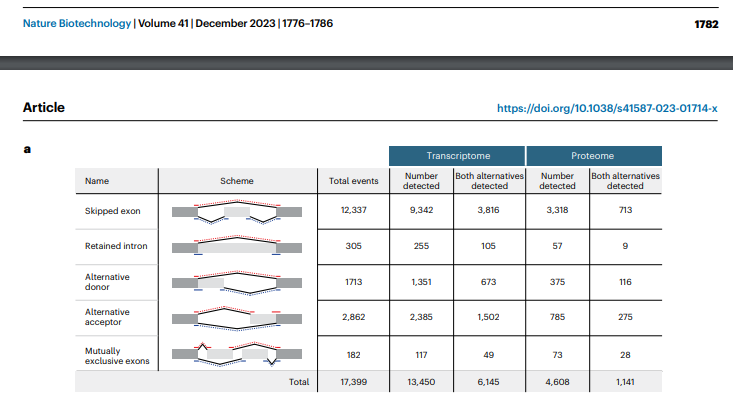The height and width of the screenshot is (401, 733).
Task: Click Proteome 'Both alternatives detected' header
Action: pyautogui.click(x=625, y=181)
